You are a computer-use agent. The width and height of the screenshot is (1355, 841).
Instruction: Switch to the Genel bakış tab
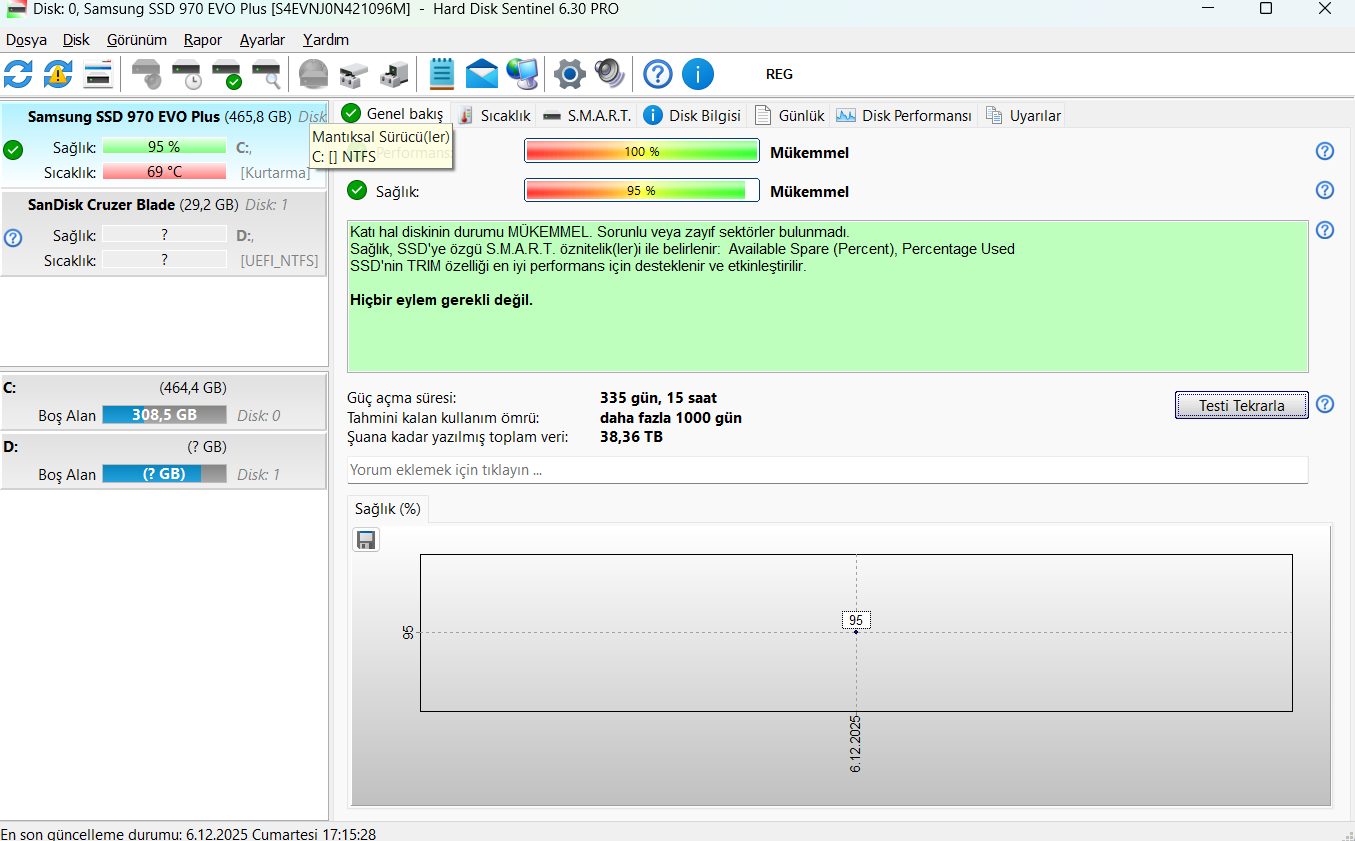point(393,113)
